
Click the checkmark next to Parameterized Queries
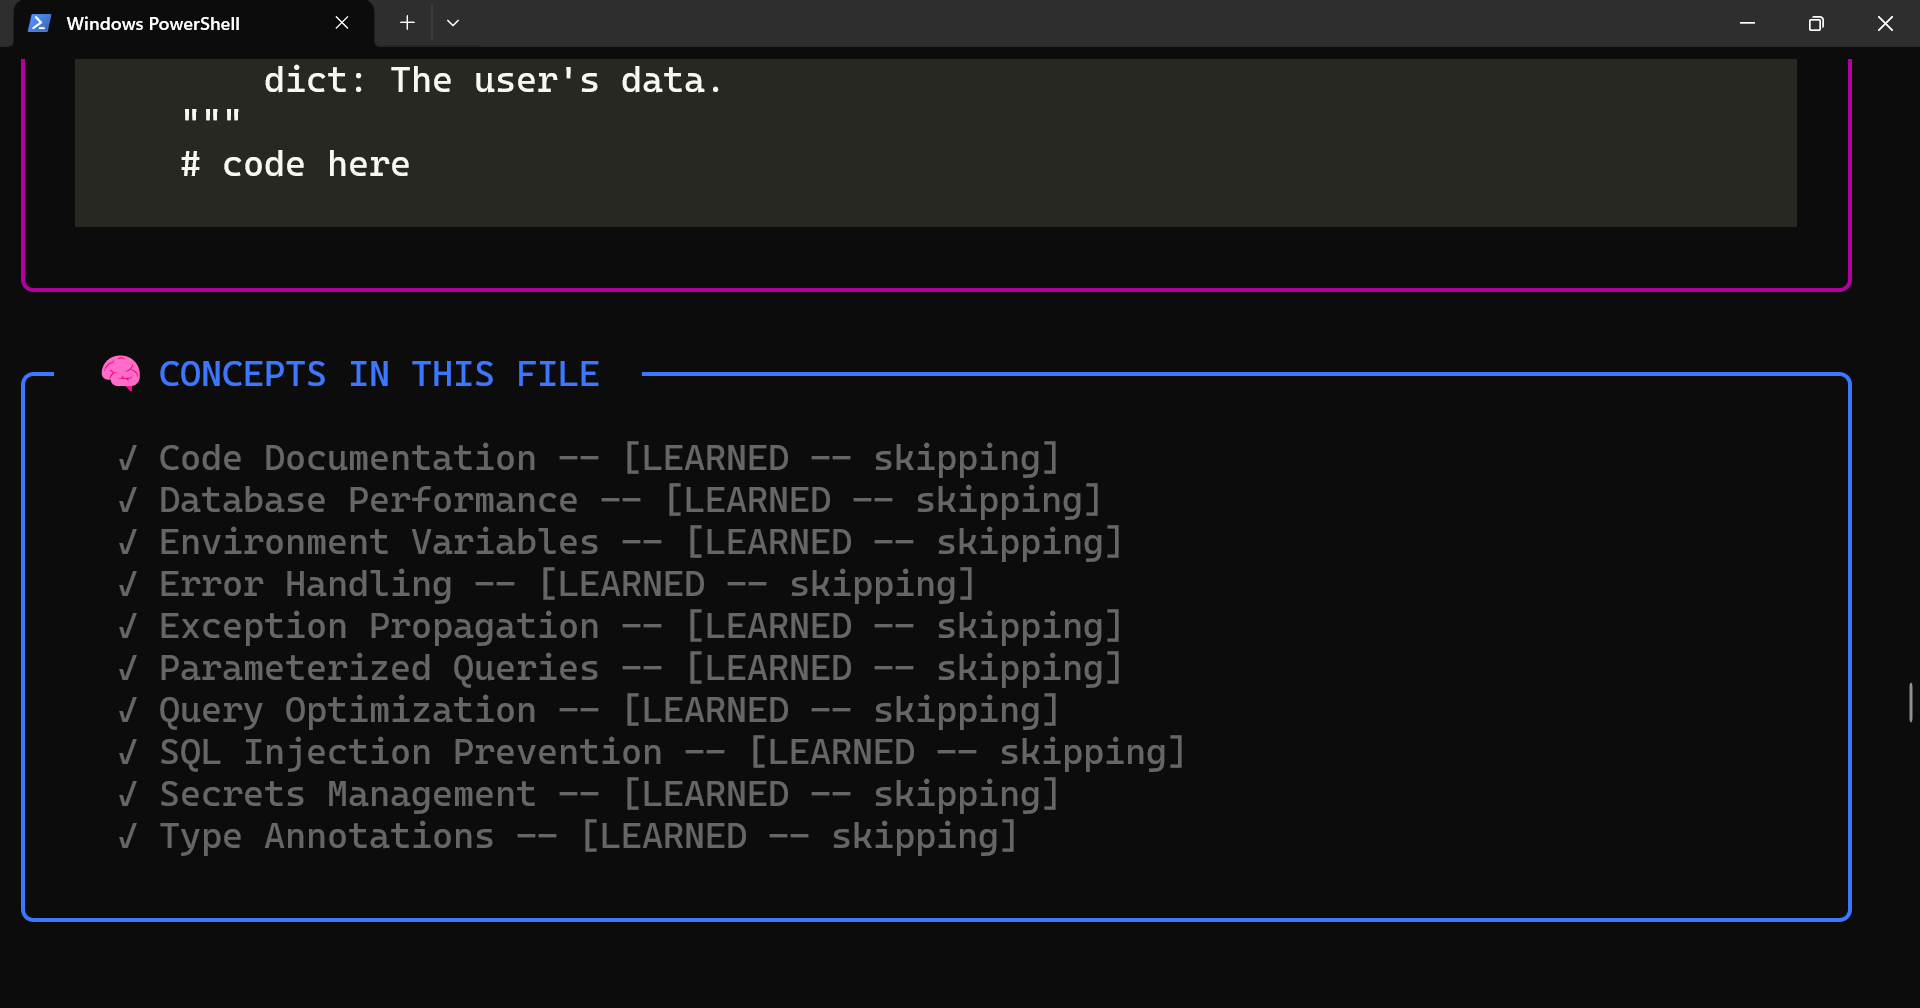pos(127,669)
